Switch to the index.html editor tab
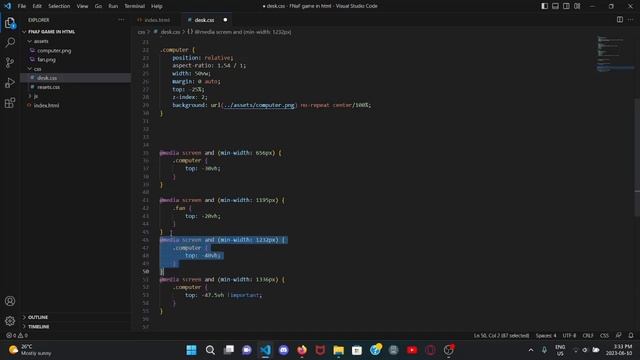 pyautogui.click(x=156, y=20)
